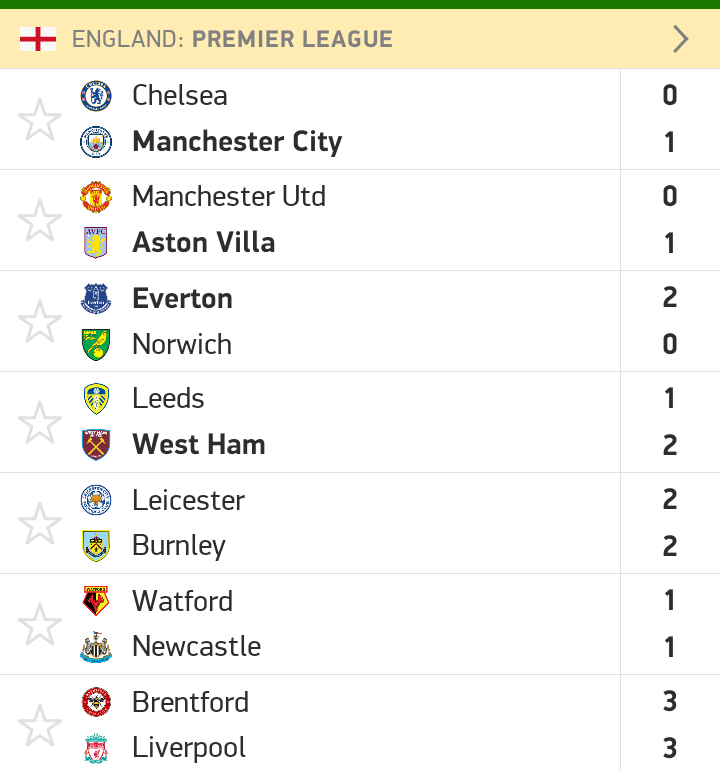Click the Liverpool club crest
Screen dimensions: 720x771
click(96, 748)
